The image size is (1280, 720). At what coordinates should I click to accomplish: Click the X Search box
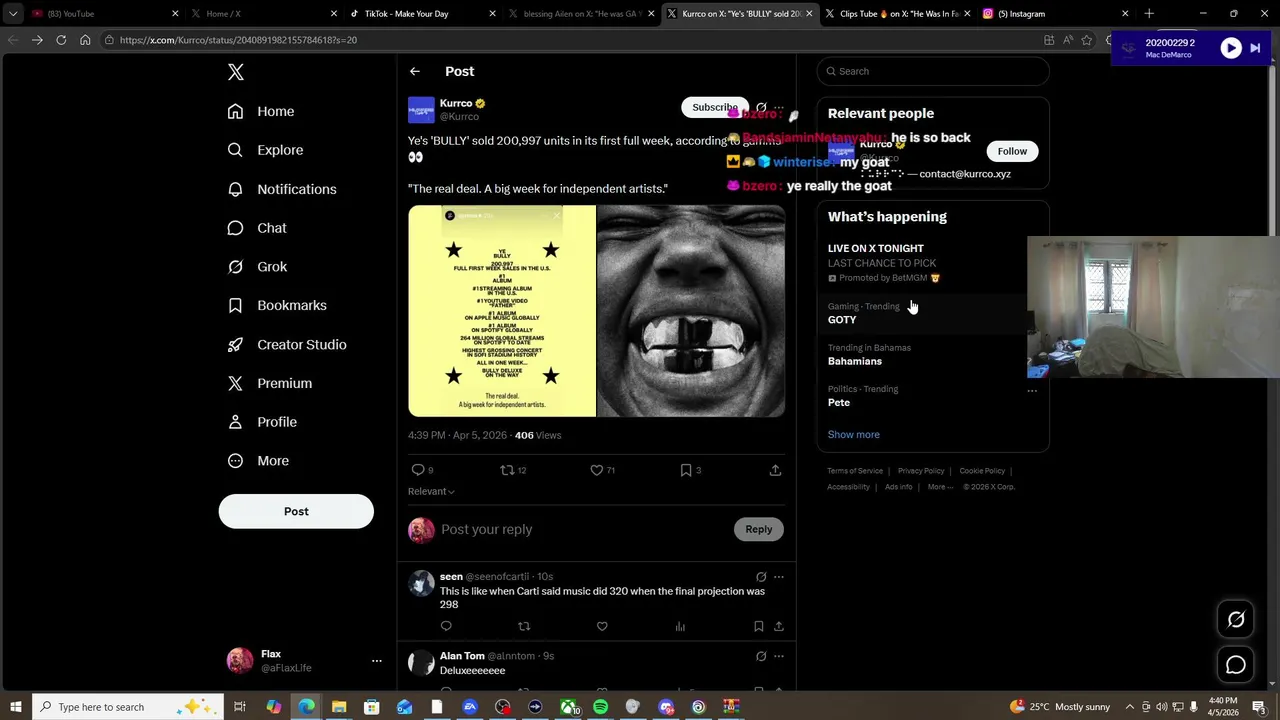(933, 71)
